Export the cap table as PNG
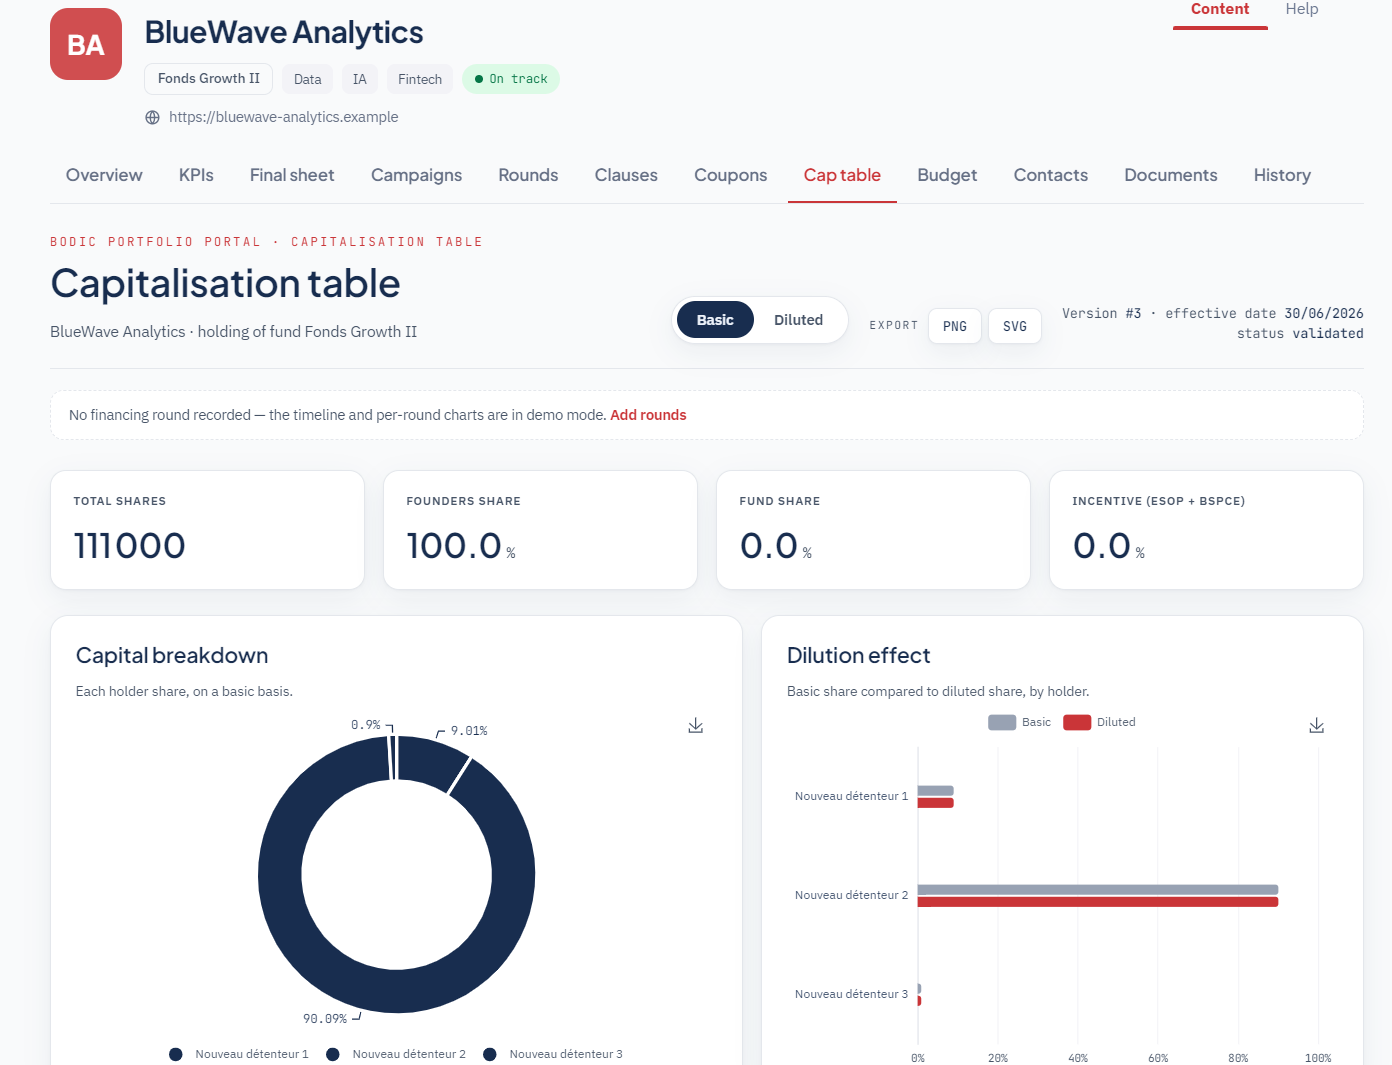 pos(955,326)
